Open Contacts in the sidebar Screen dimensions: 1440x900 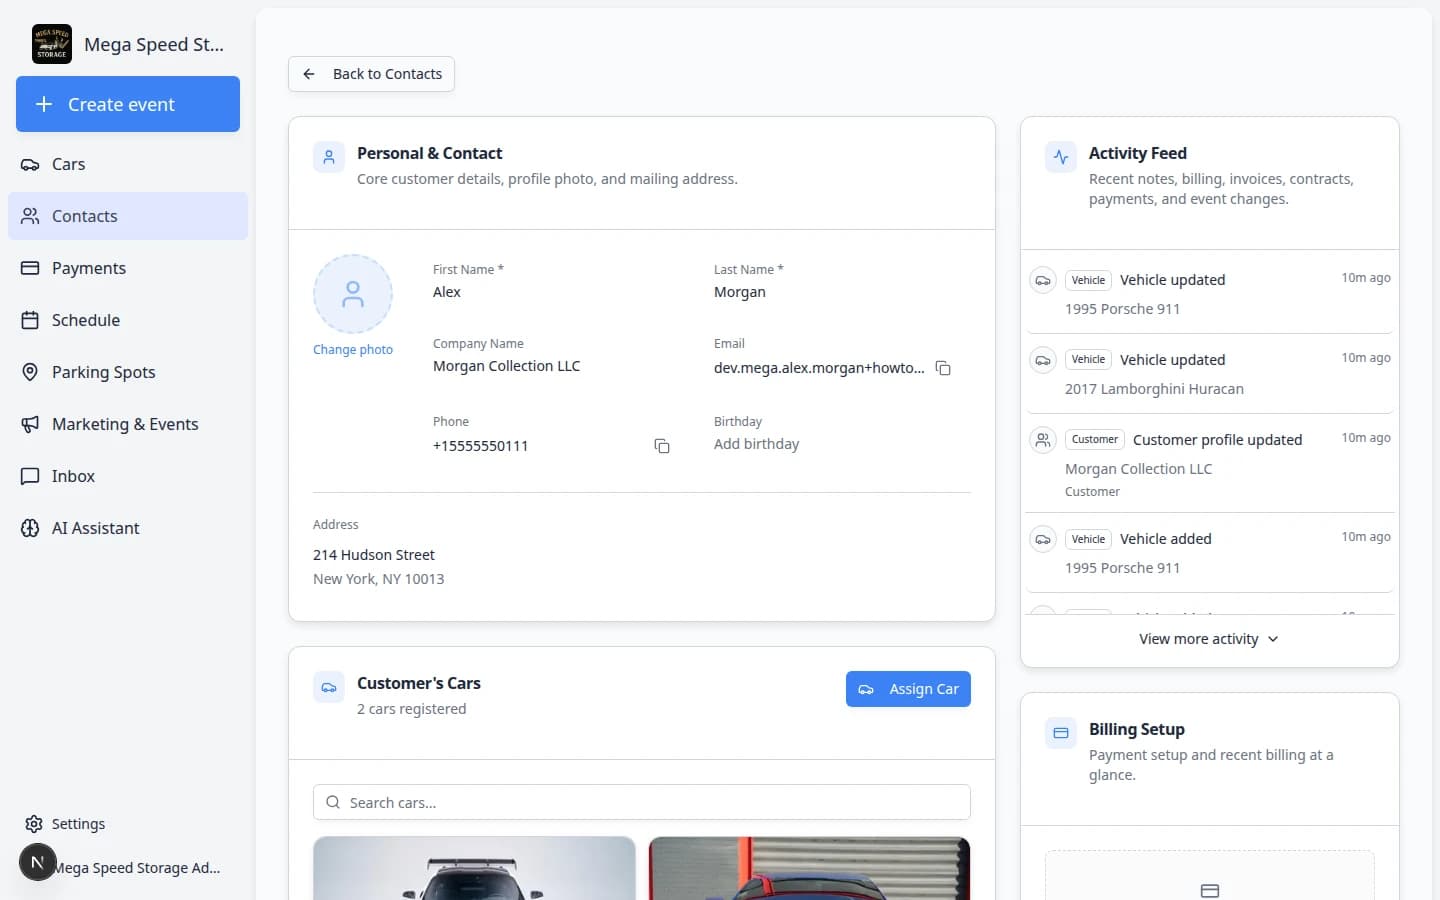click(128, 216)
